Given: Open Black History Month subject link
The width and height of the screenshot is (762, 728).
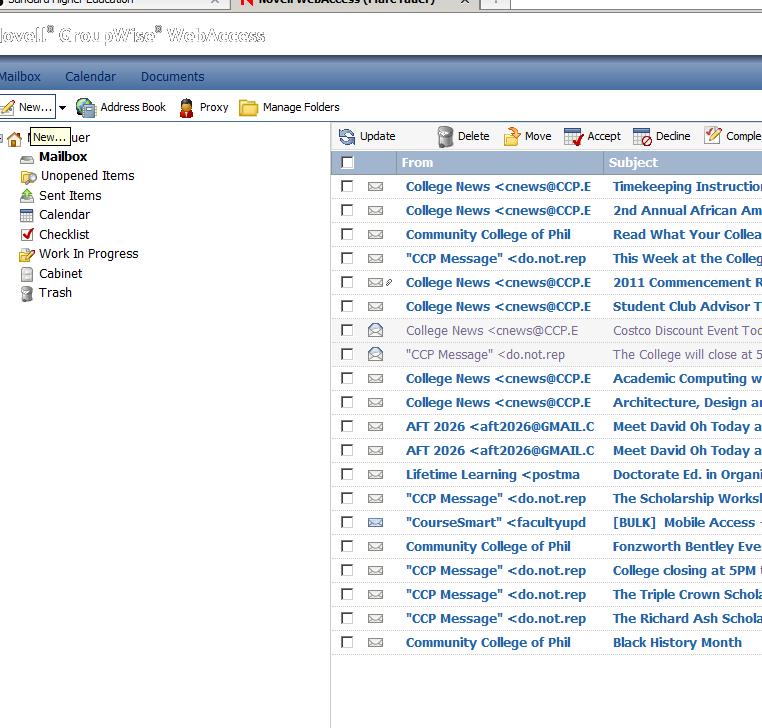Looking at the screenshot, I should 677,642.
